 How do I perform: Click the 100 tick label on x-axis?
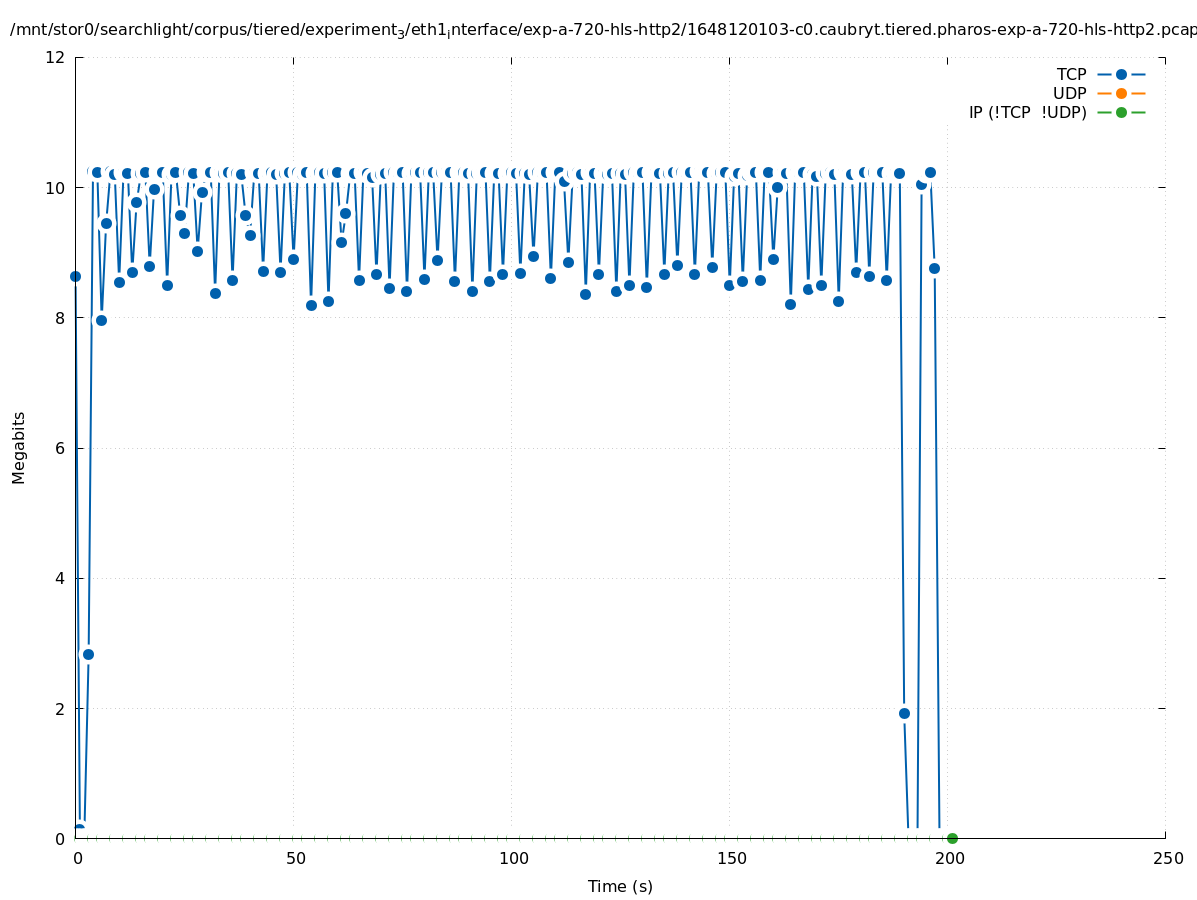(513, 858)
